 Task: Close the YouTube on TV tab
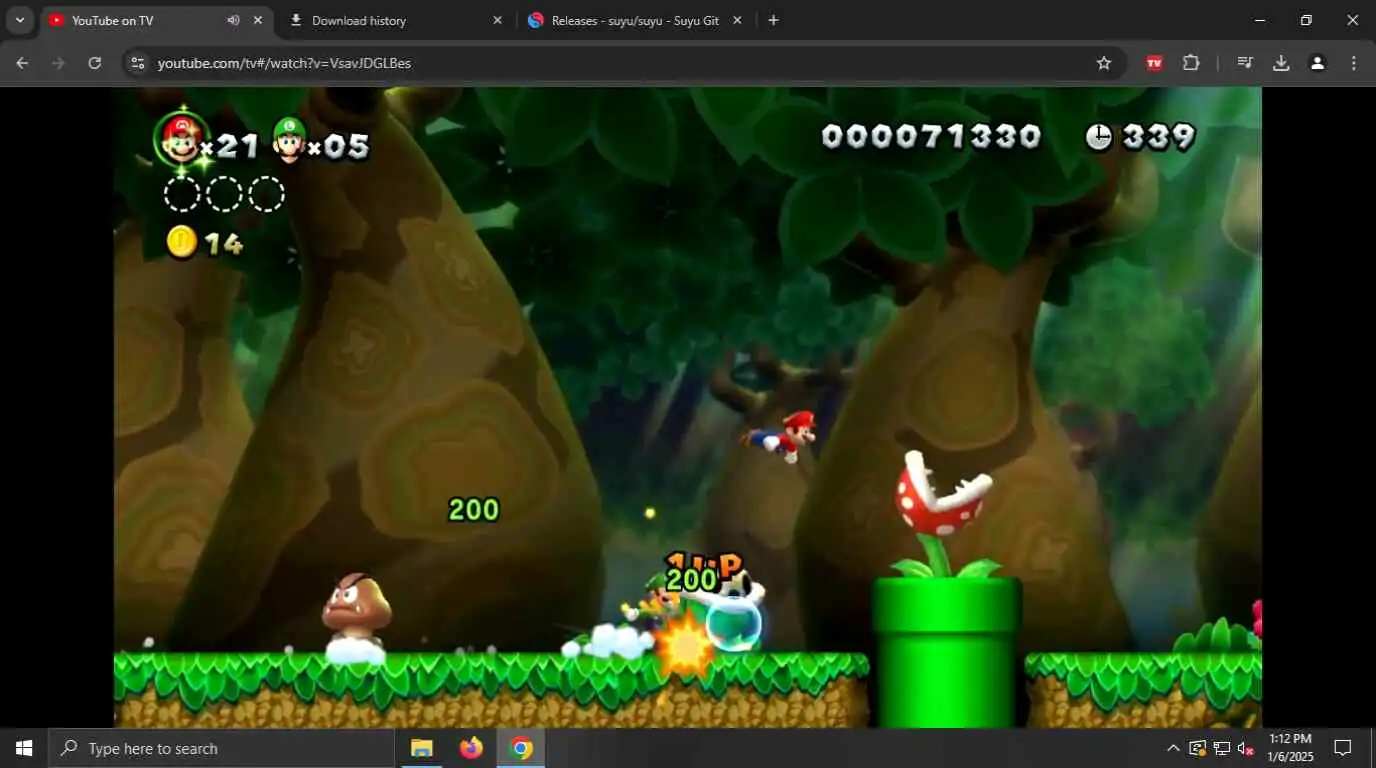tap(258, 20)
